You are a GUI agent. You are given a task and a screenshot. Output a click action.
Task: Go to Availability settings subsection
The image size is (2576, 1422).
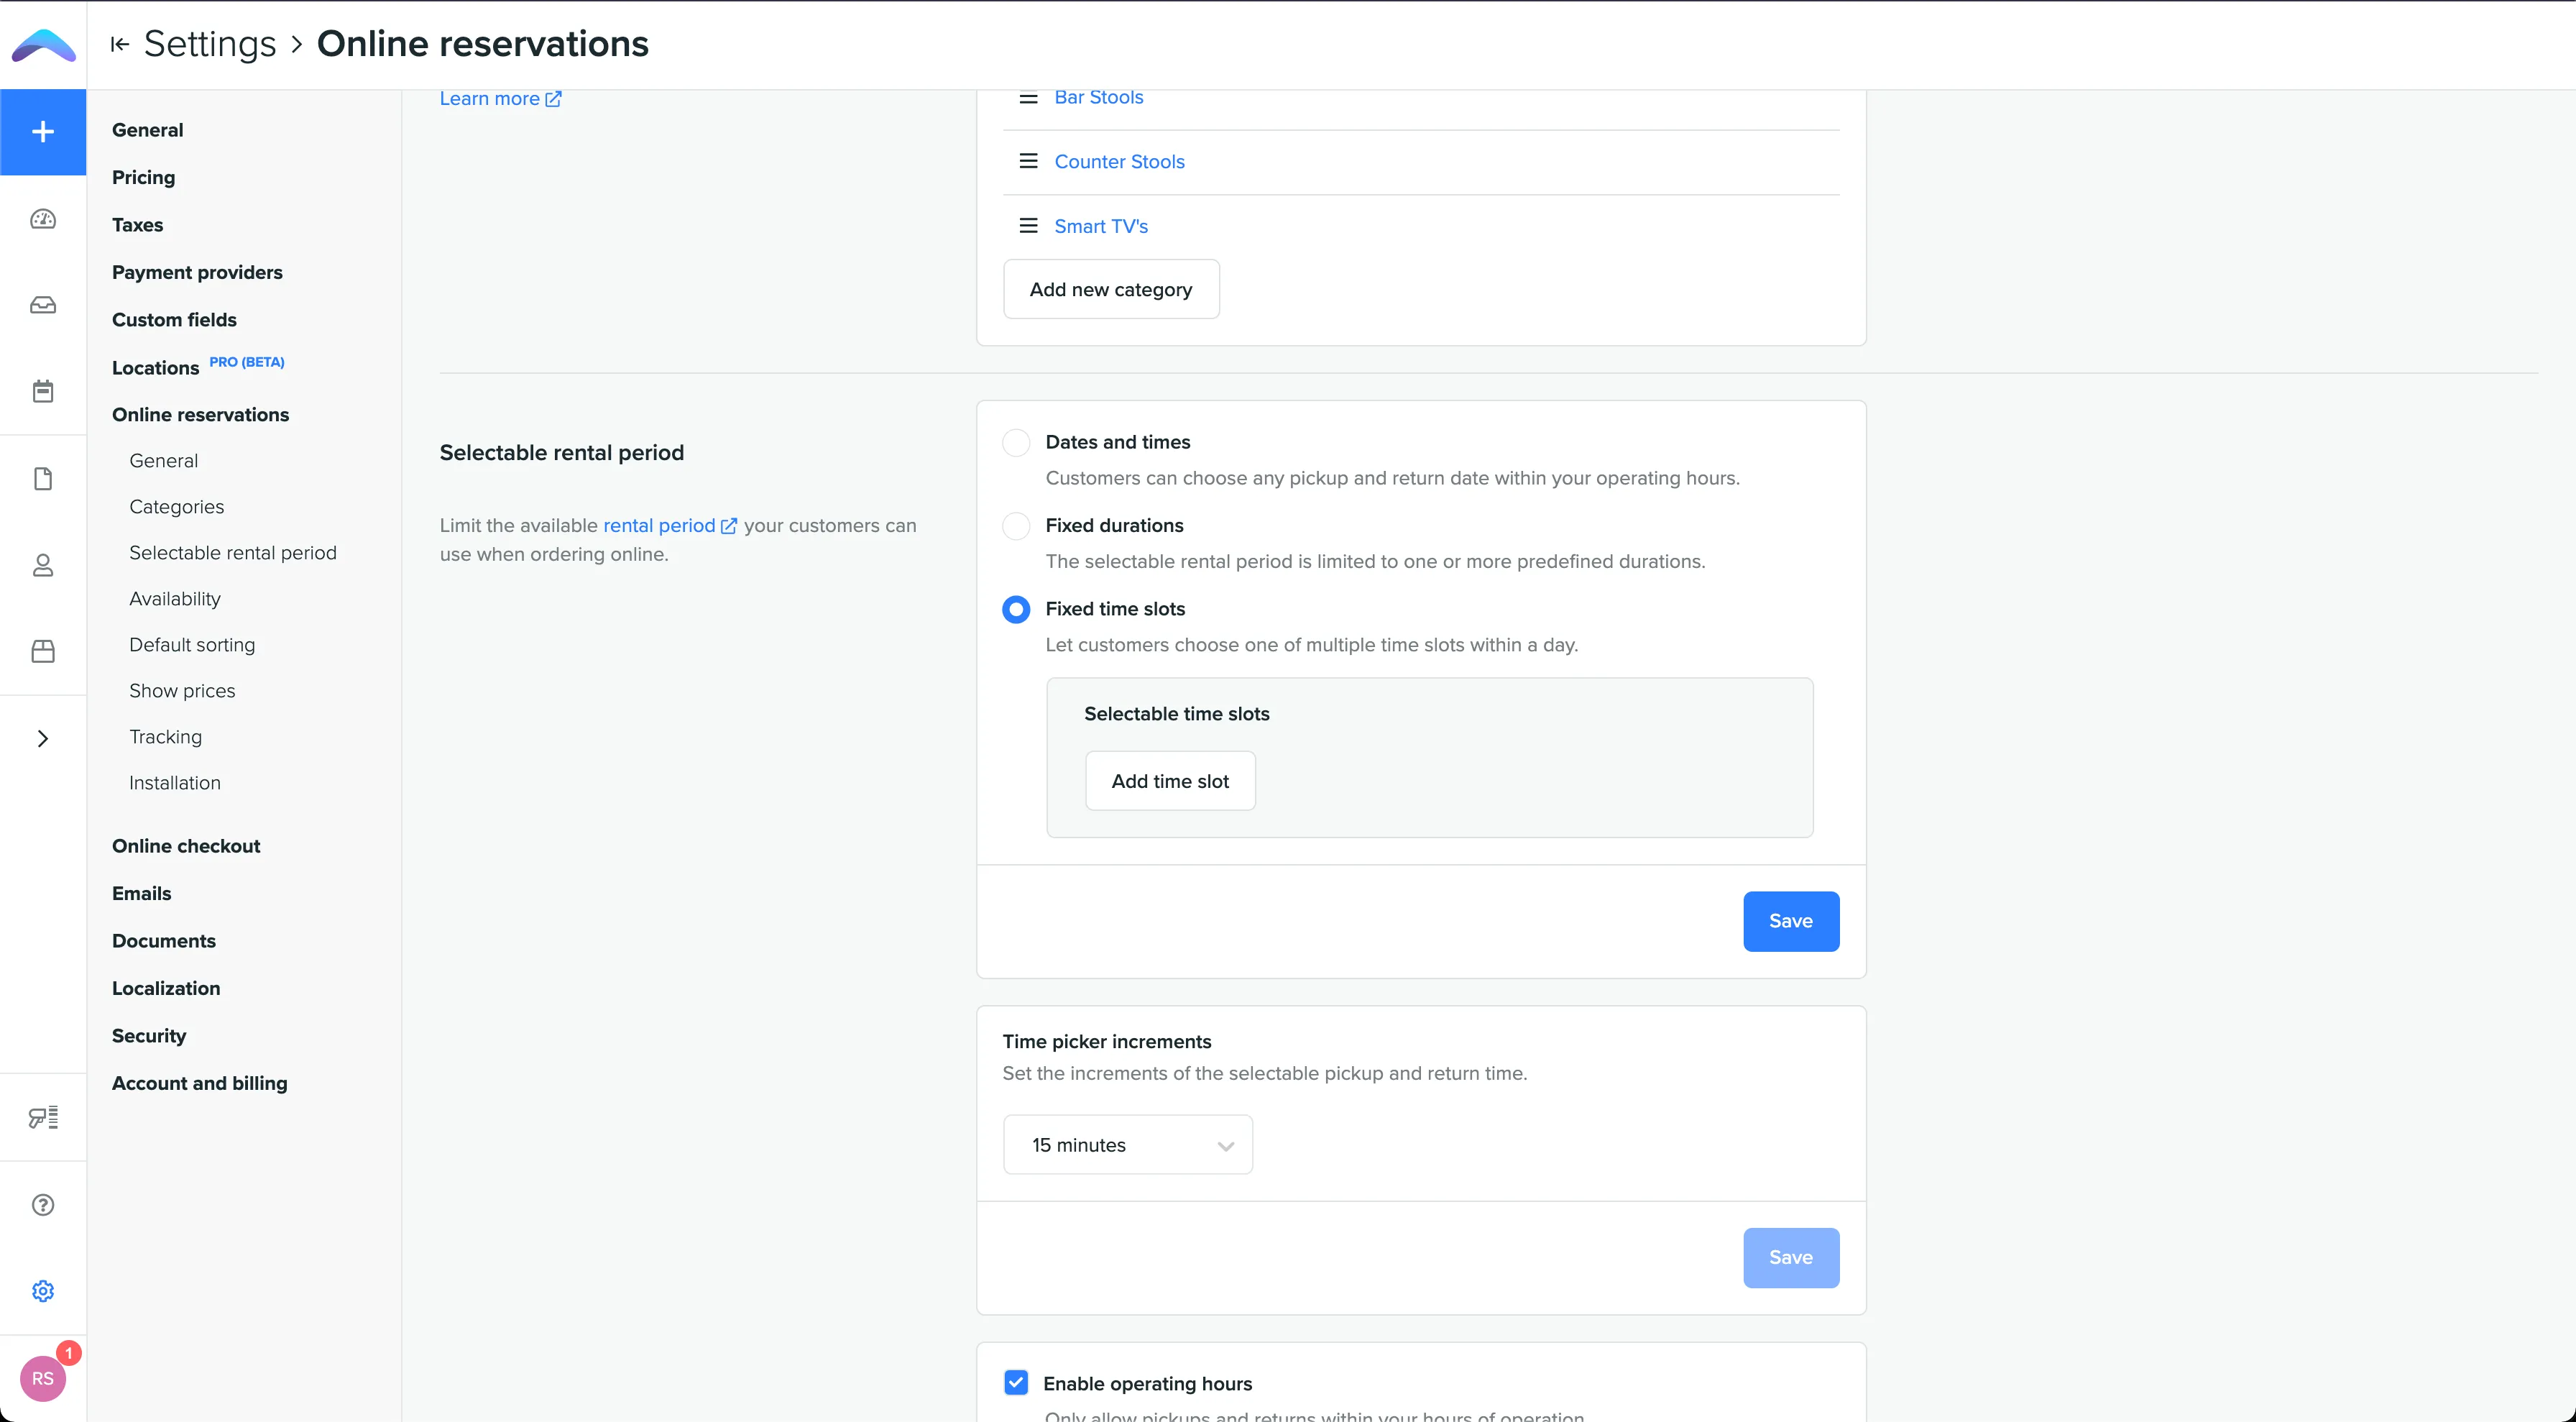click(175, 599)
